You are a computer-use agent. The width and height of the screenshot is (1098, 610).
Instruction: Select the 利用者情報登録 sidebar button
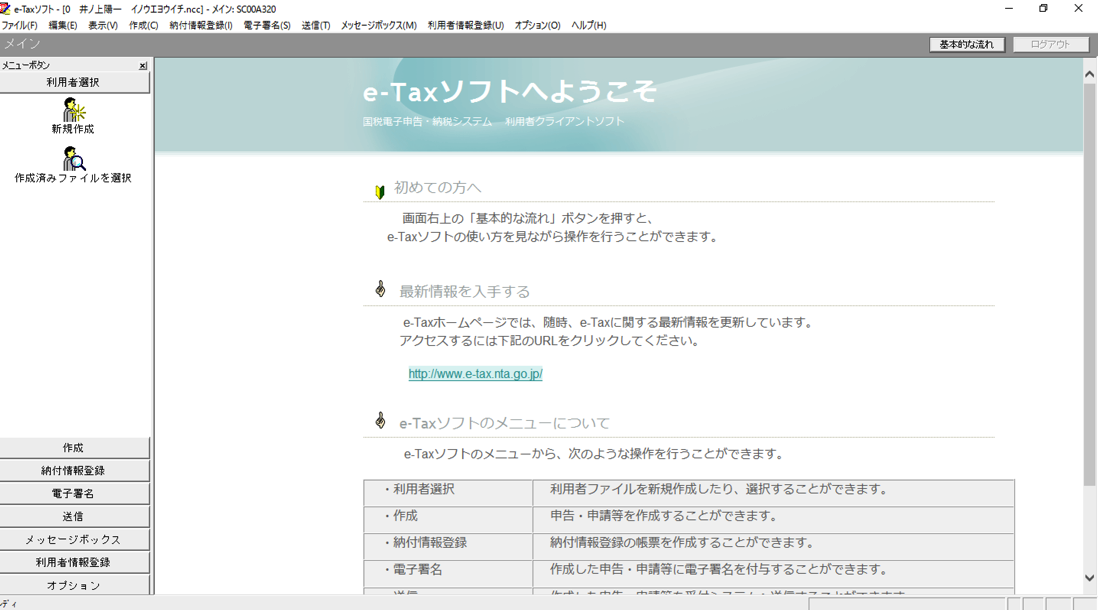[74, 562]
